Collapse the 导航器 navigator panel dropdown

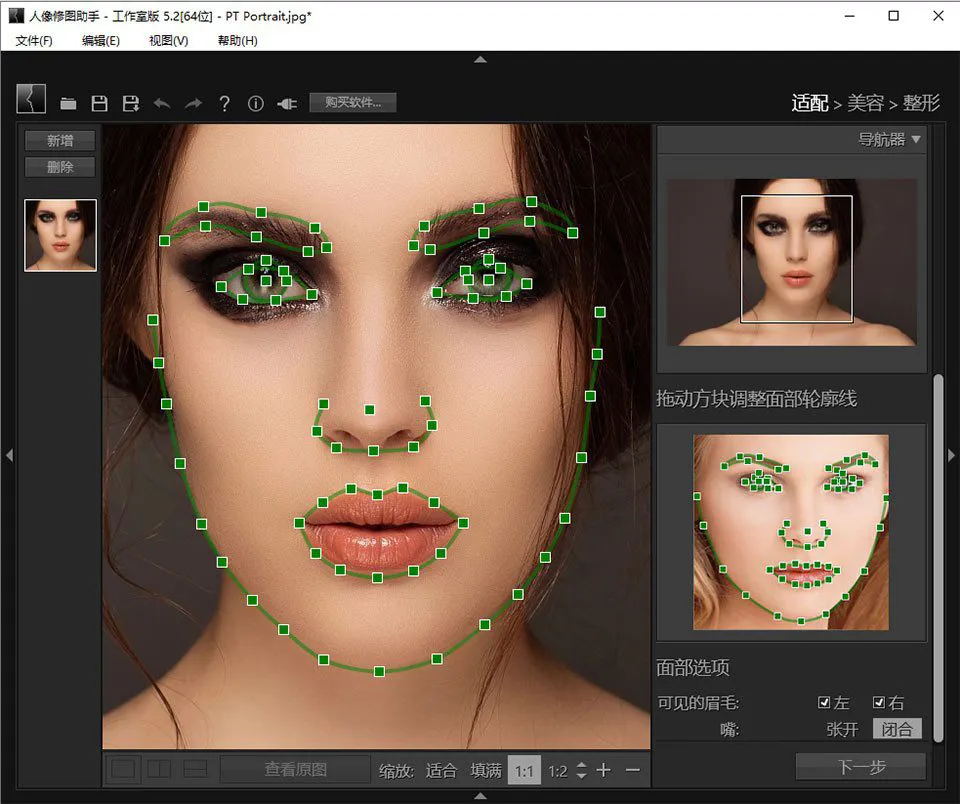916,139
